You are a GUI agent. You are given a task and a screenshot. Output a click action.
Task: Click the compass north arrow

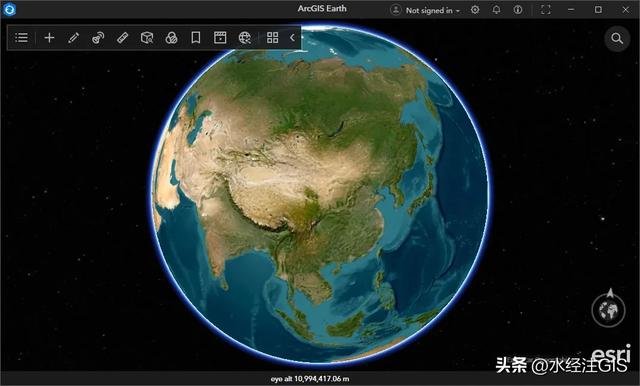pos(610,293)
